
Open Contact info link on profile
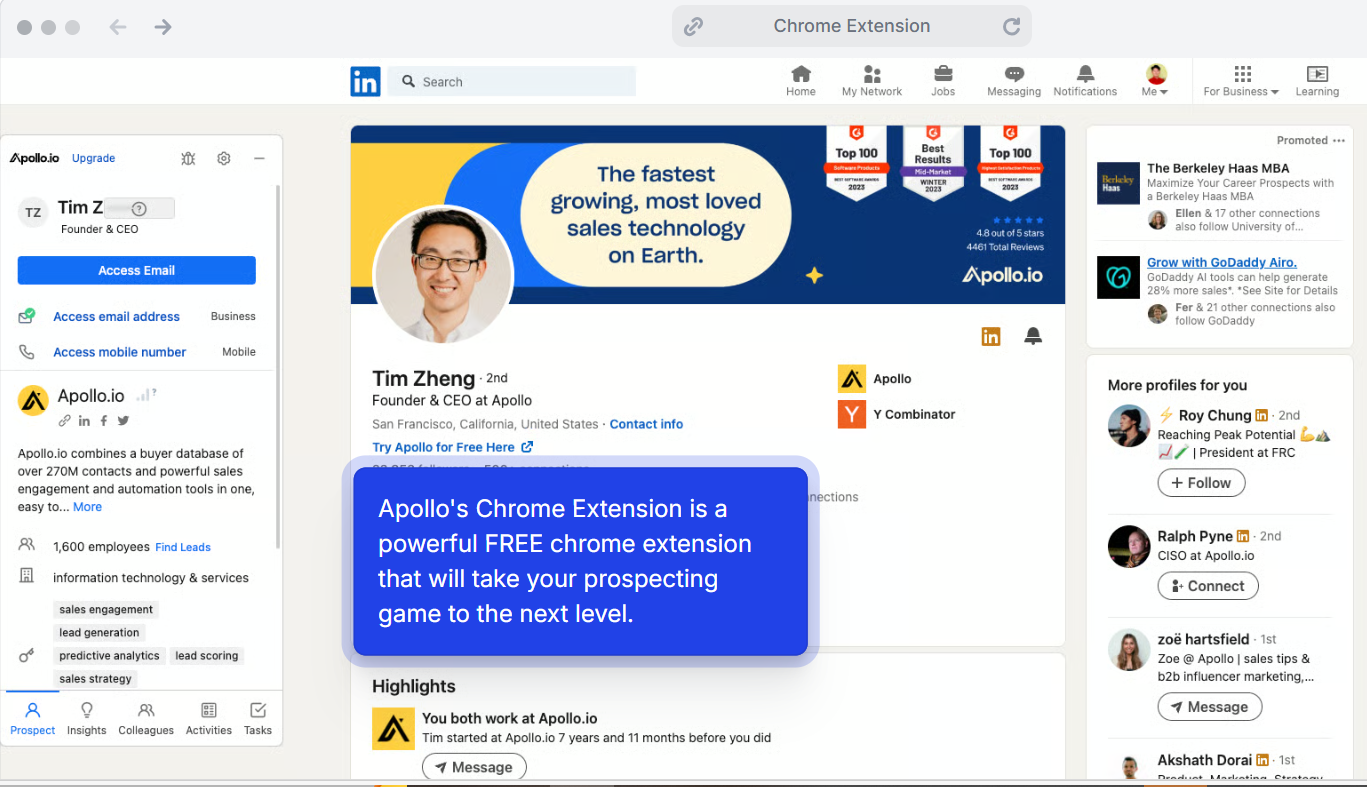pos(646,424)
